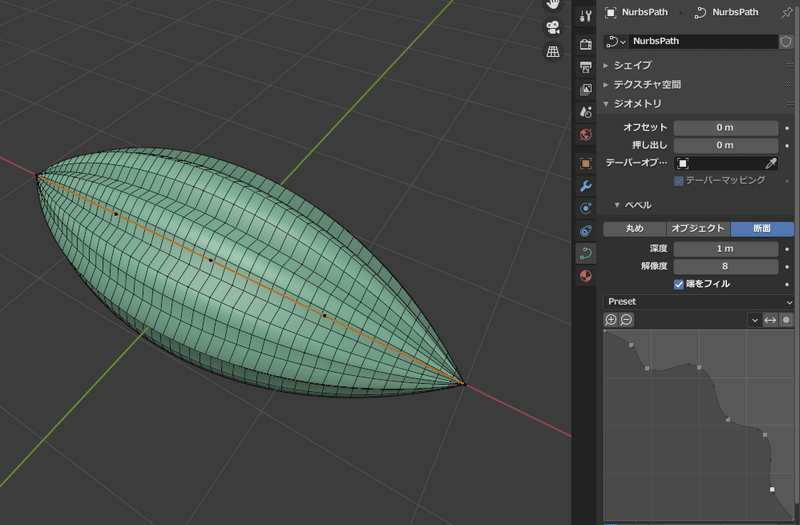Click the animate dot beside 深度
The width and height of the screenshot is (800, 525).
(x=787, y=249)
